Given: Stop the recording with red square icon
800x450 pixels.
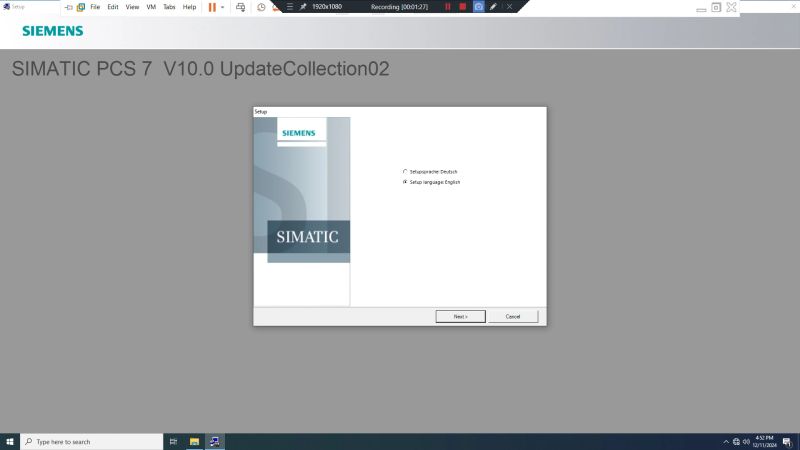Looking at the screenshot, I should pyautogui.click(x=463, y=7).
